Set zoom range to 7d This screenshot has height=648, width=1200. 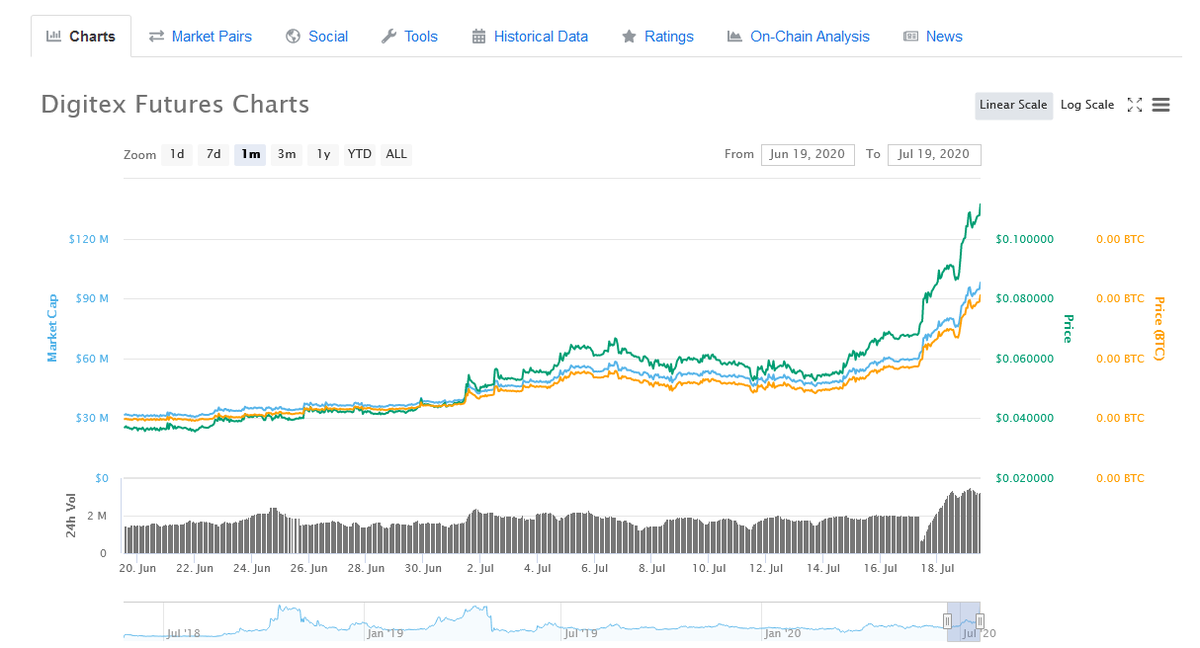coord(213,154)
